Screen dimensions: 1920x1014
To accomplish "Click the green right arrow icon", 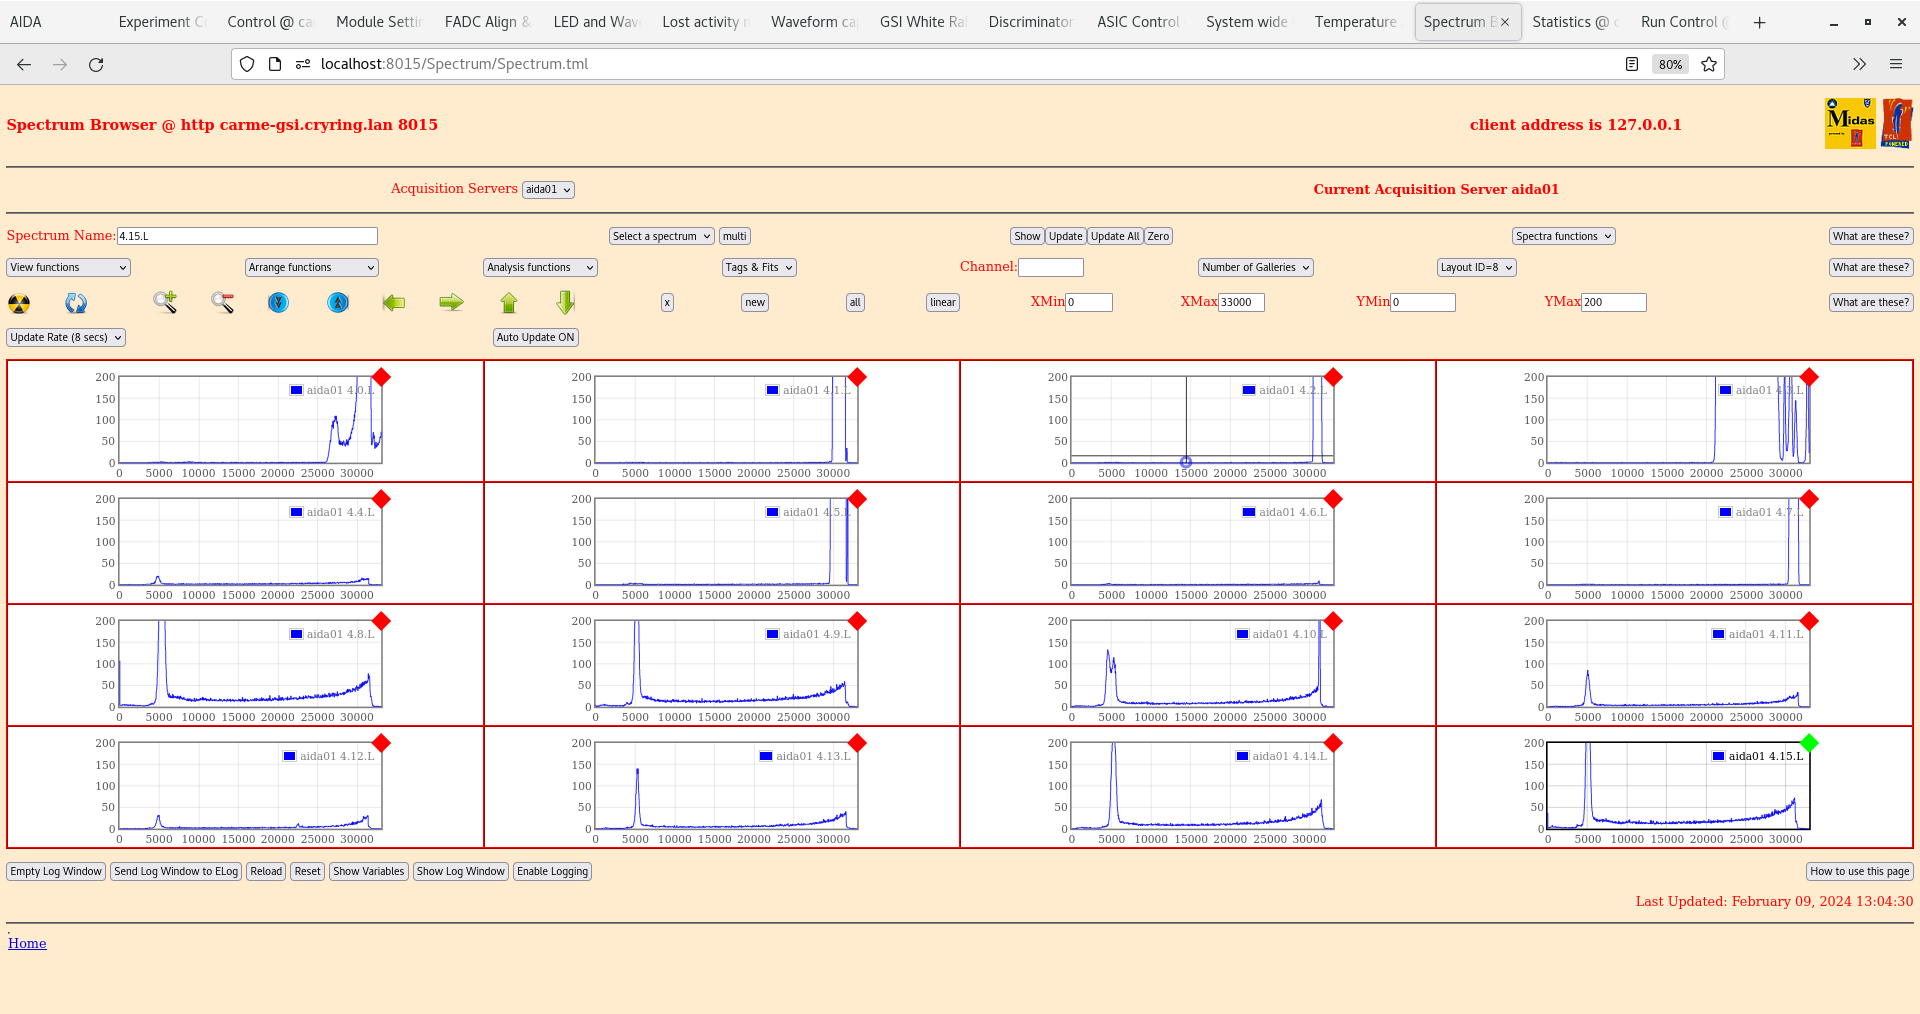I will coord(451,302).
